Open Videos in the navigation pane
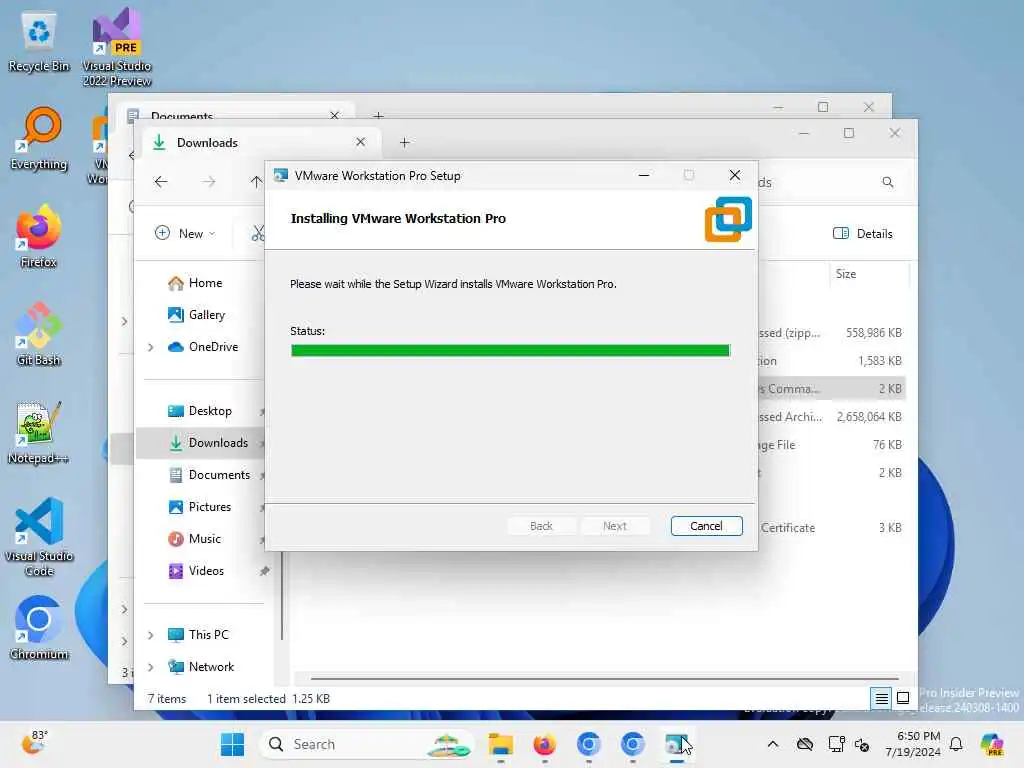This screenshot has height=768, width=1024. 205,571
